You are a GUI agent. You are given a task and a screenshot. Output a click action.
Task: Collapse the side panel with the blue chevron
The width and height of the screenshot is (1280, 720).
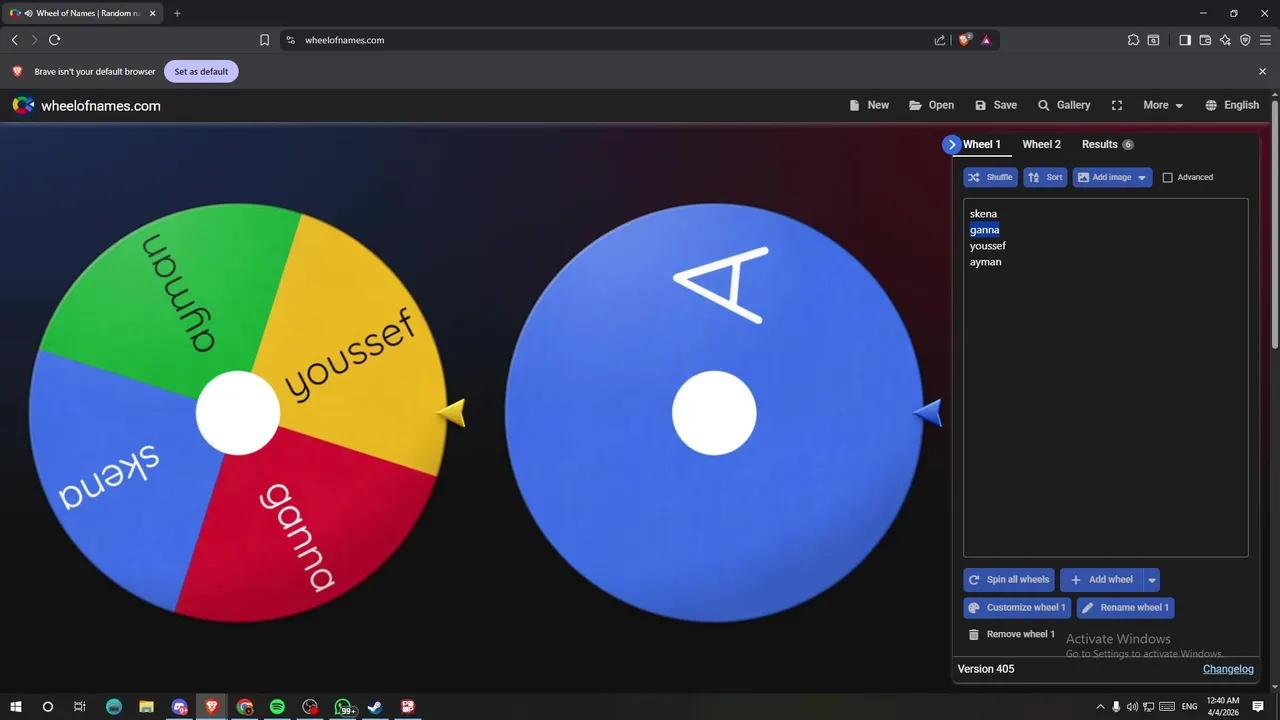(x=951, y=144)
